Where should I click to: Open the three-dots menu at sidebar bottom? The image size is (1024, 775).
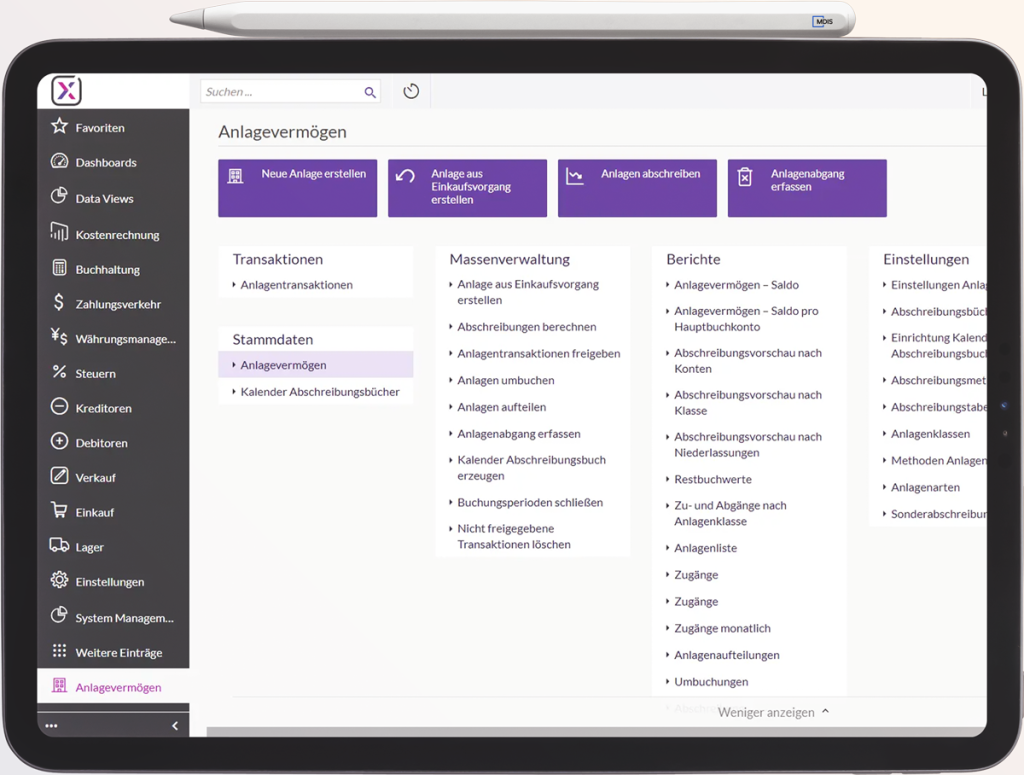(51, 726)
